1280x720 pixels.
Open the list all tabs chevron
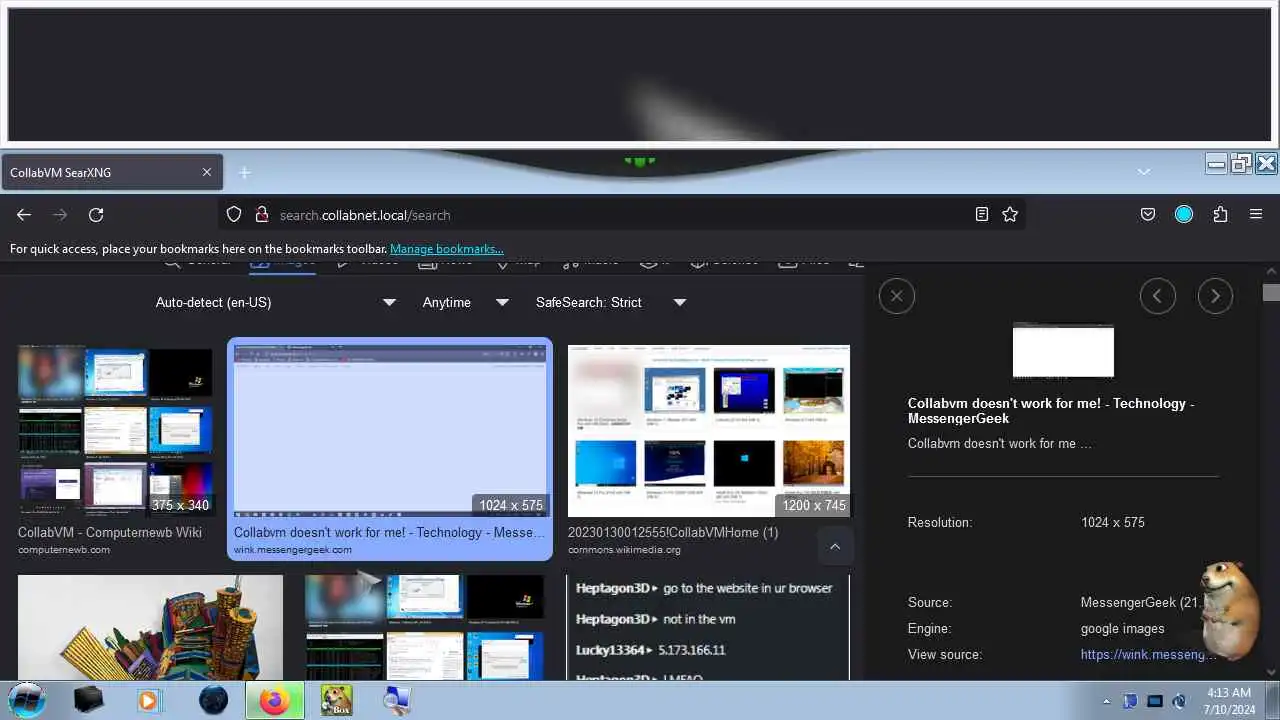coord(1144,172)
